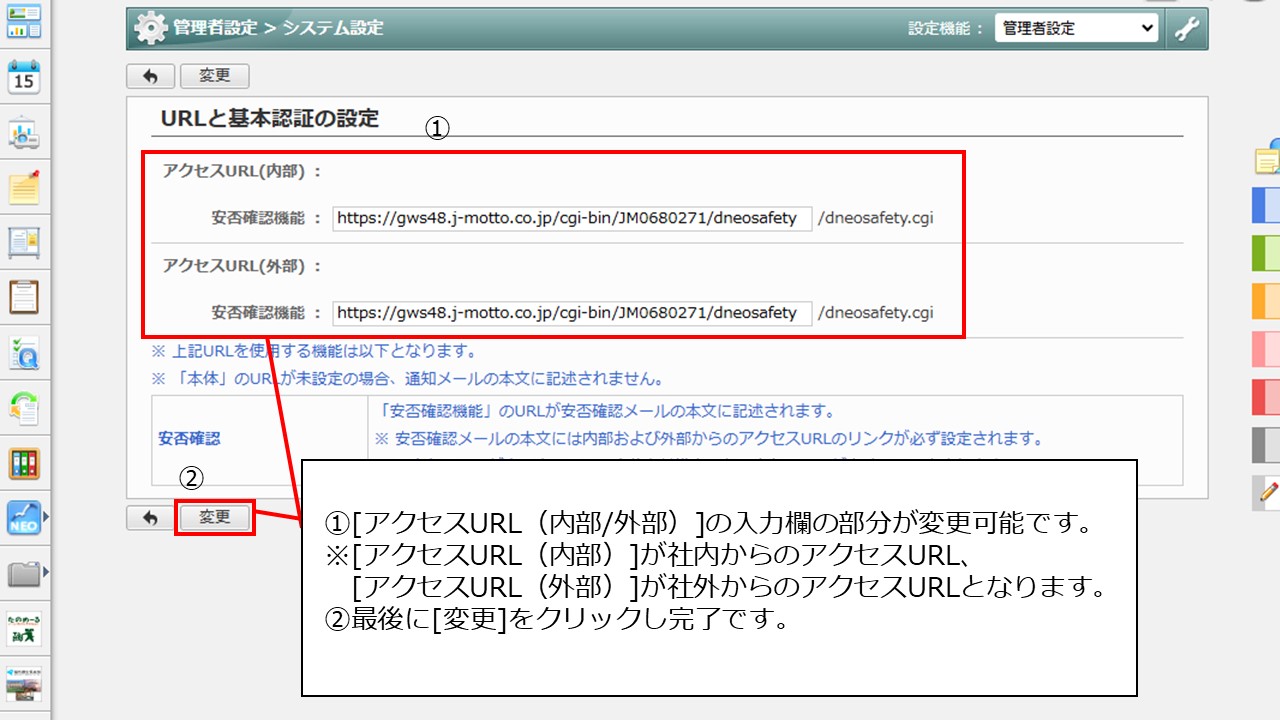Viewport: 1280px width, 720px height.
Task: Open the calendar icon showing 15
Action: [24, 77]
